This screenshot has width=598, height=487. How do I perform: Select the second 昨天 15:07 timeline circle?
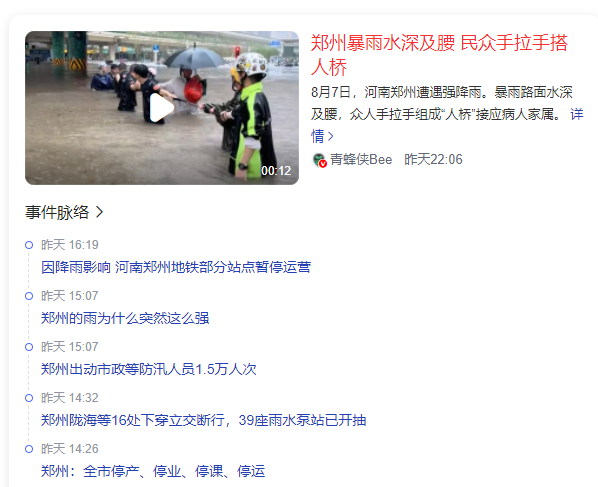[29, 347]
